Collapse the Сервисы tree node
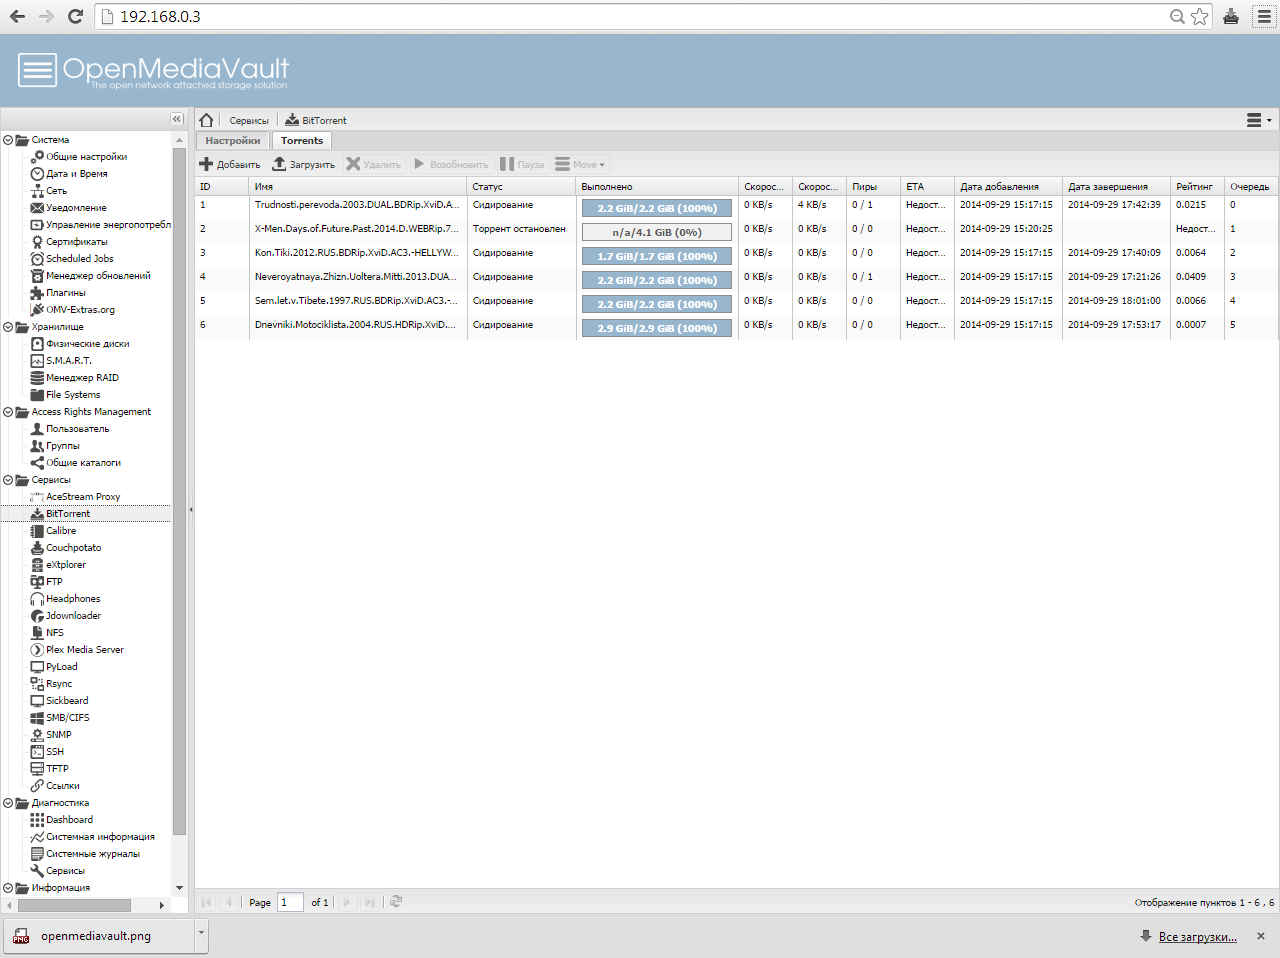Image resolution: width=1280 pixels, height=958 pixels. [8, 480]
